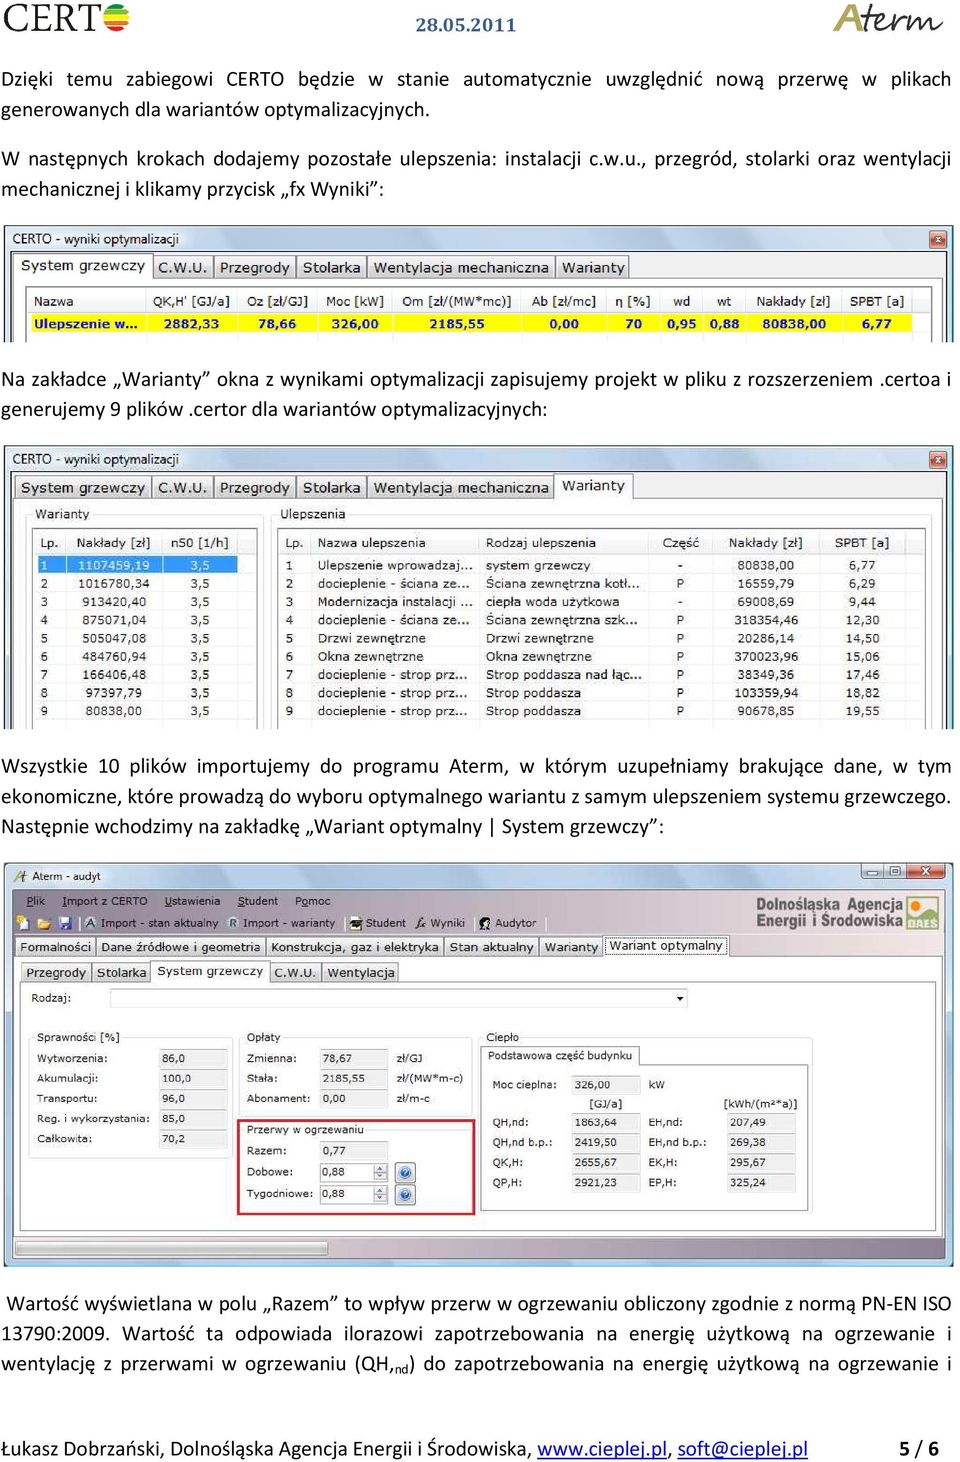Switch to the Stan aktualny tab
This screenshot has width=960, height=1462.
pyautogui.click(x=491, y=947)
